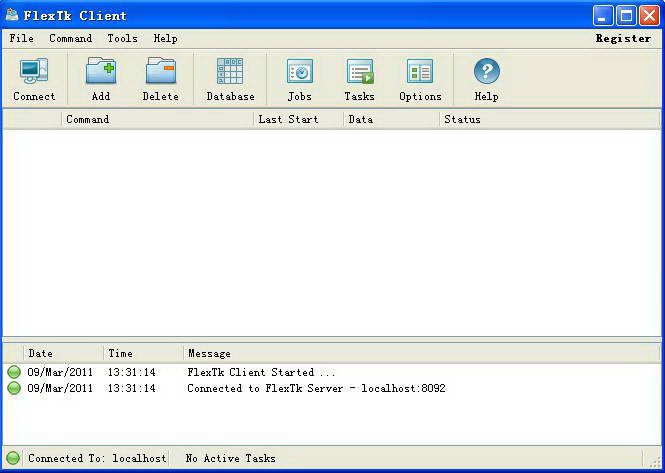The width and height of the screenshot is (665, 473).
Task: Minimize the FlexTk Client window
Action: click(602, 16)
